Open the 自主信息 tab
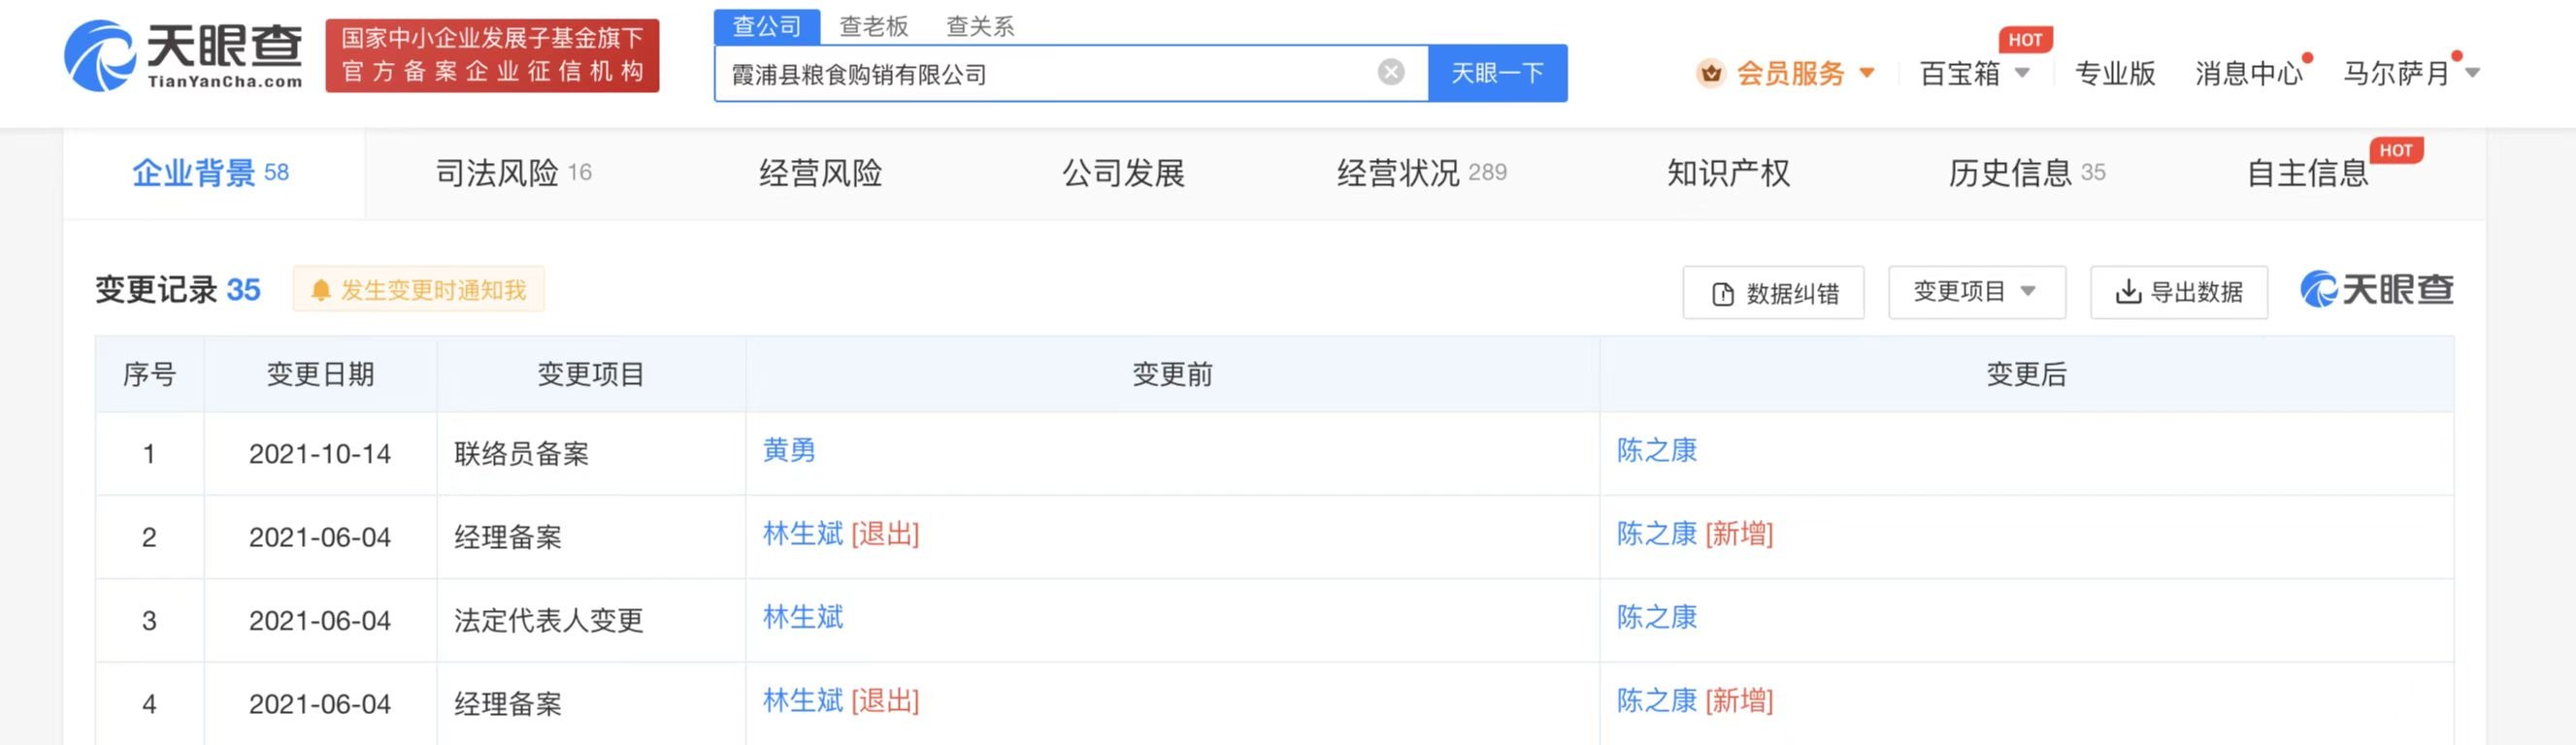Screen dimensions: 2576x745 [2307, 173]
